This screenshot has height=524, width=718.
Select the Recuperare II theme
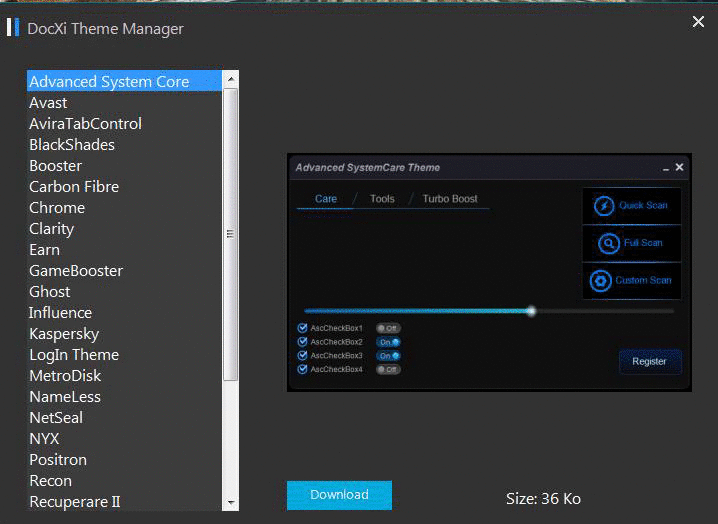125,502
